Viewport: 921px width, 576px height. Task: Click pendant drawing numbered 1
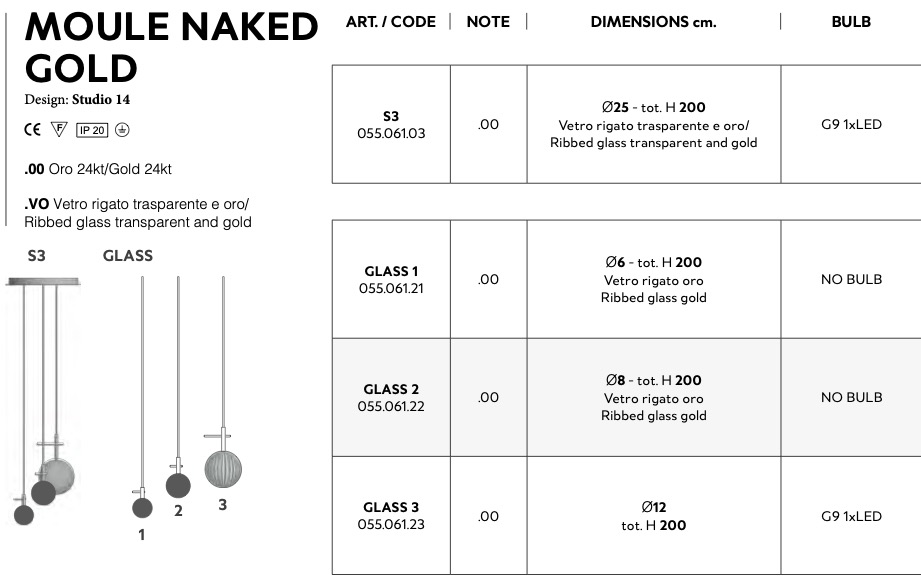pos(142,505)
